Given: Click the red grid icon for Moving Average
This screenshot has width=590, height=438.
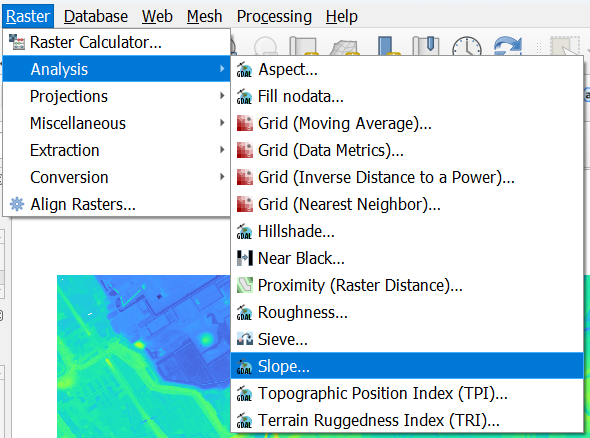Looking at the screenshot, I should (245, 123).
